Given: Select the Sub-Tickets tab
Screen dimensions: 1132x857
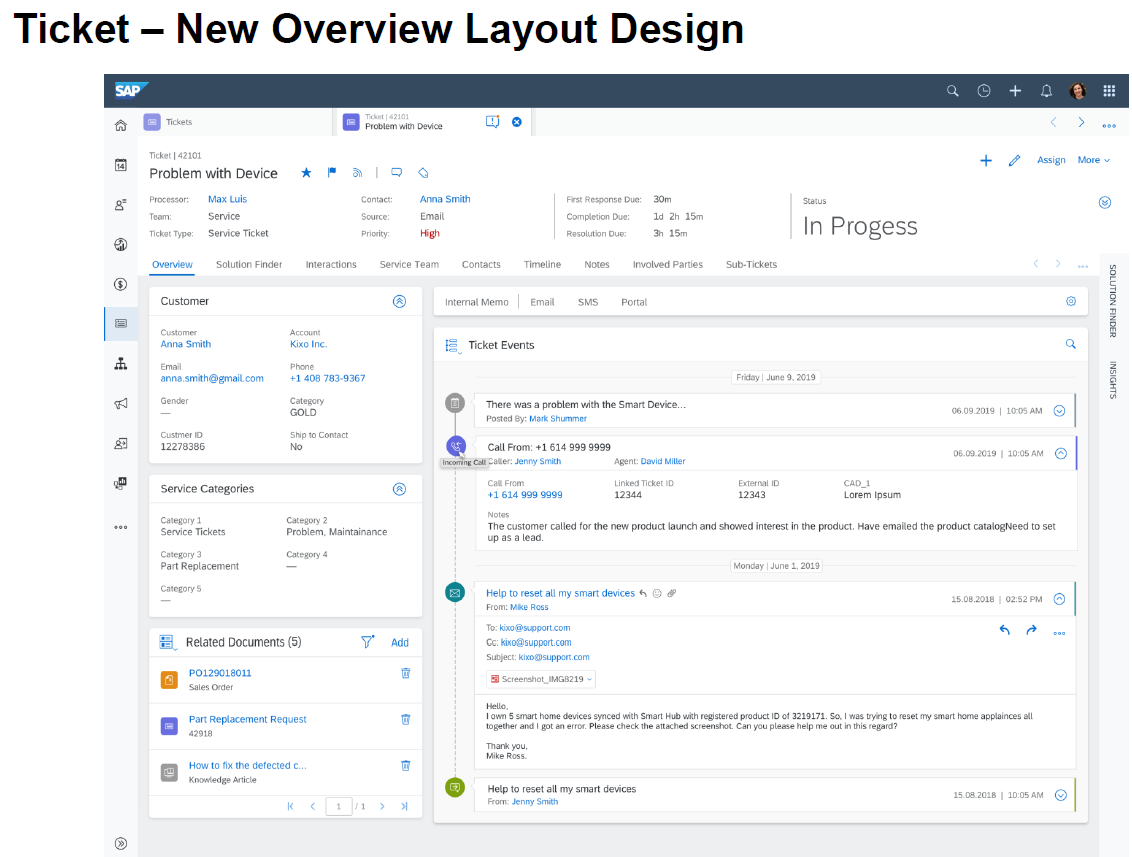Looking at the screenshot, I should (752, 264).
